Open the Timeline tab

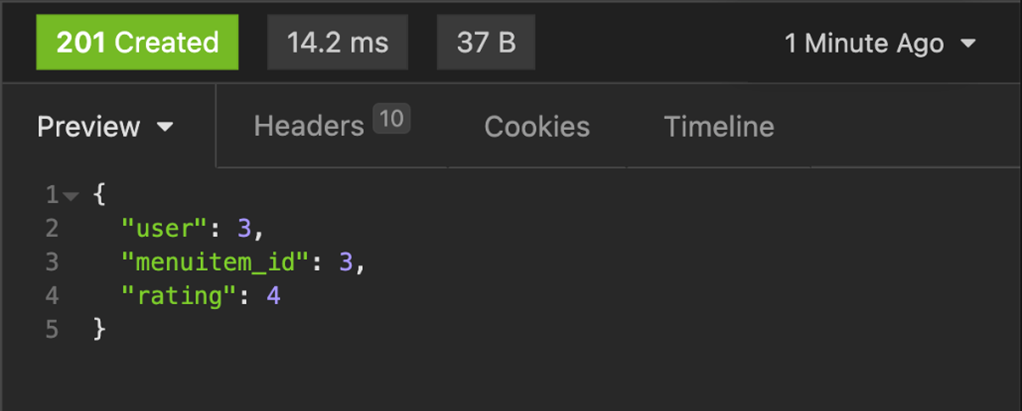tap(719, 127)
